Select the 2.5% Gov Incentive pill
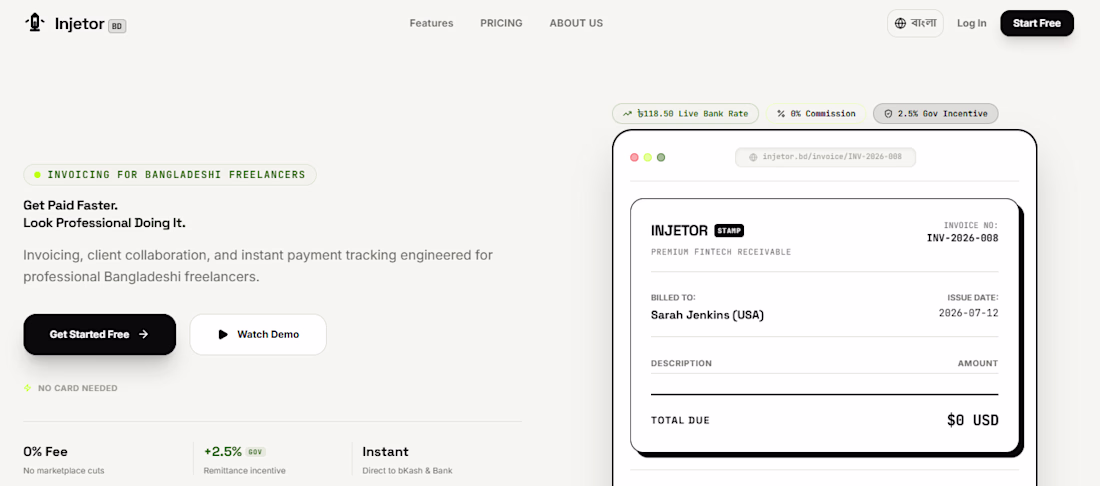The height and width of the screenshot is (486, 1100). click(x=935, y=114)
